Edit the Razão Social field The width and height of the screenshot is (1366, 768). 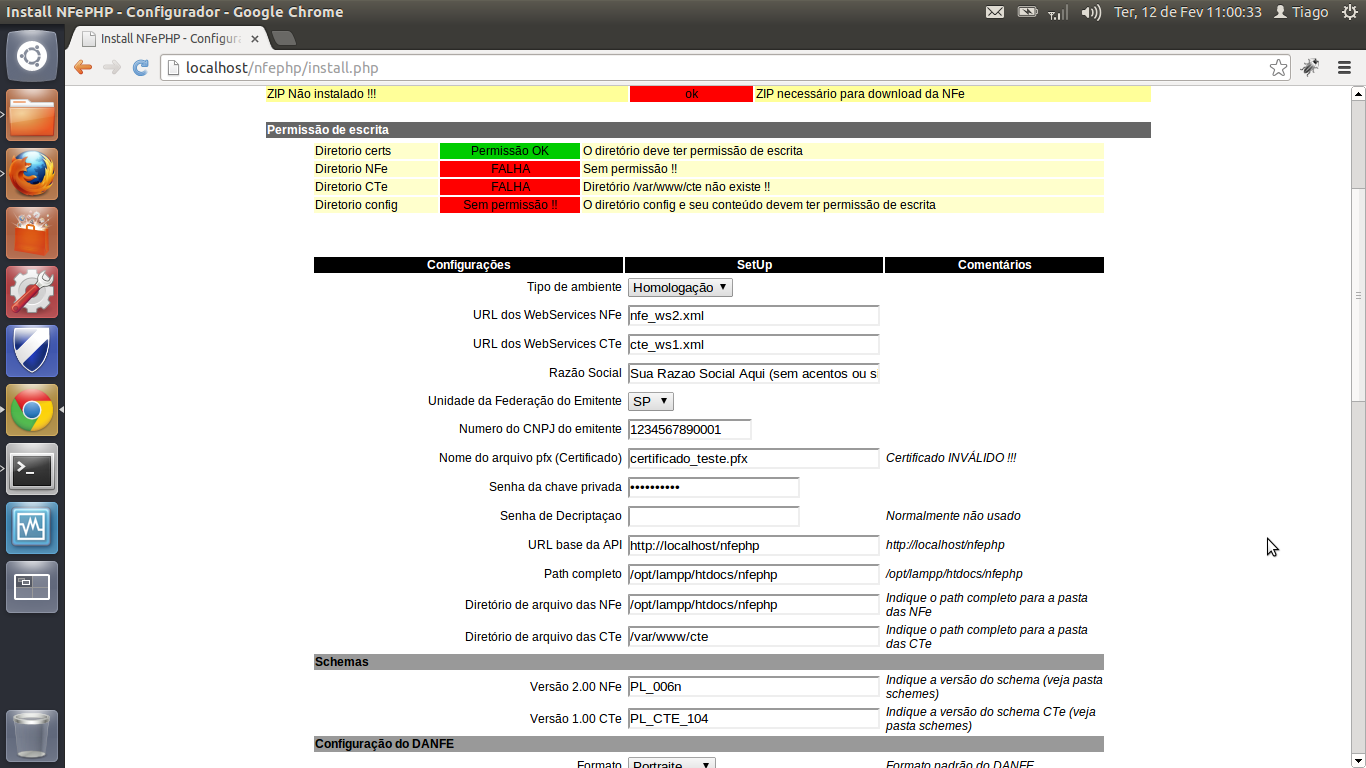tap(753, 374)
